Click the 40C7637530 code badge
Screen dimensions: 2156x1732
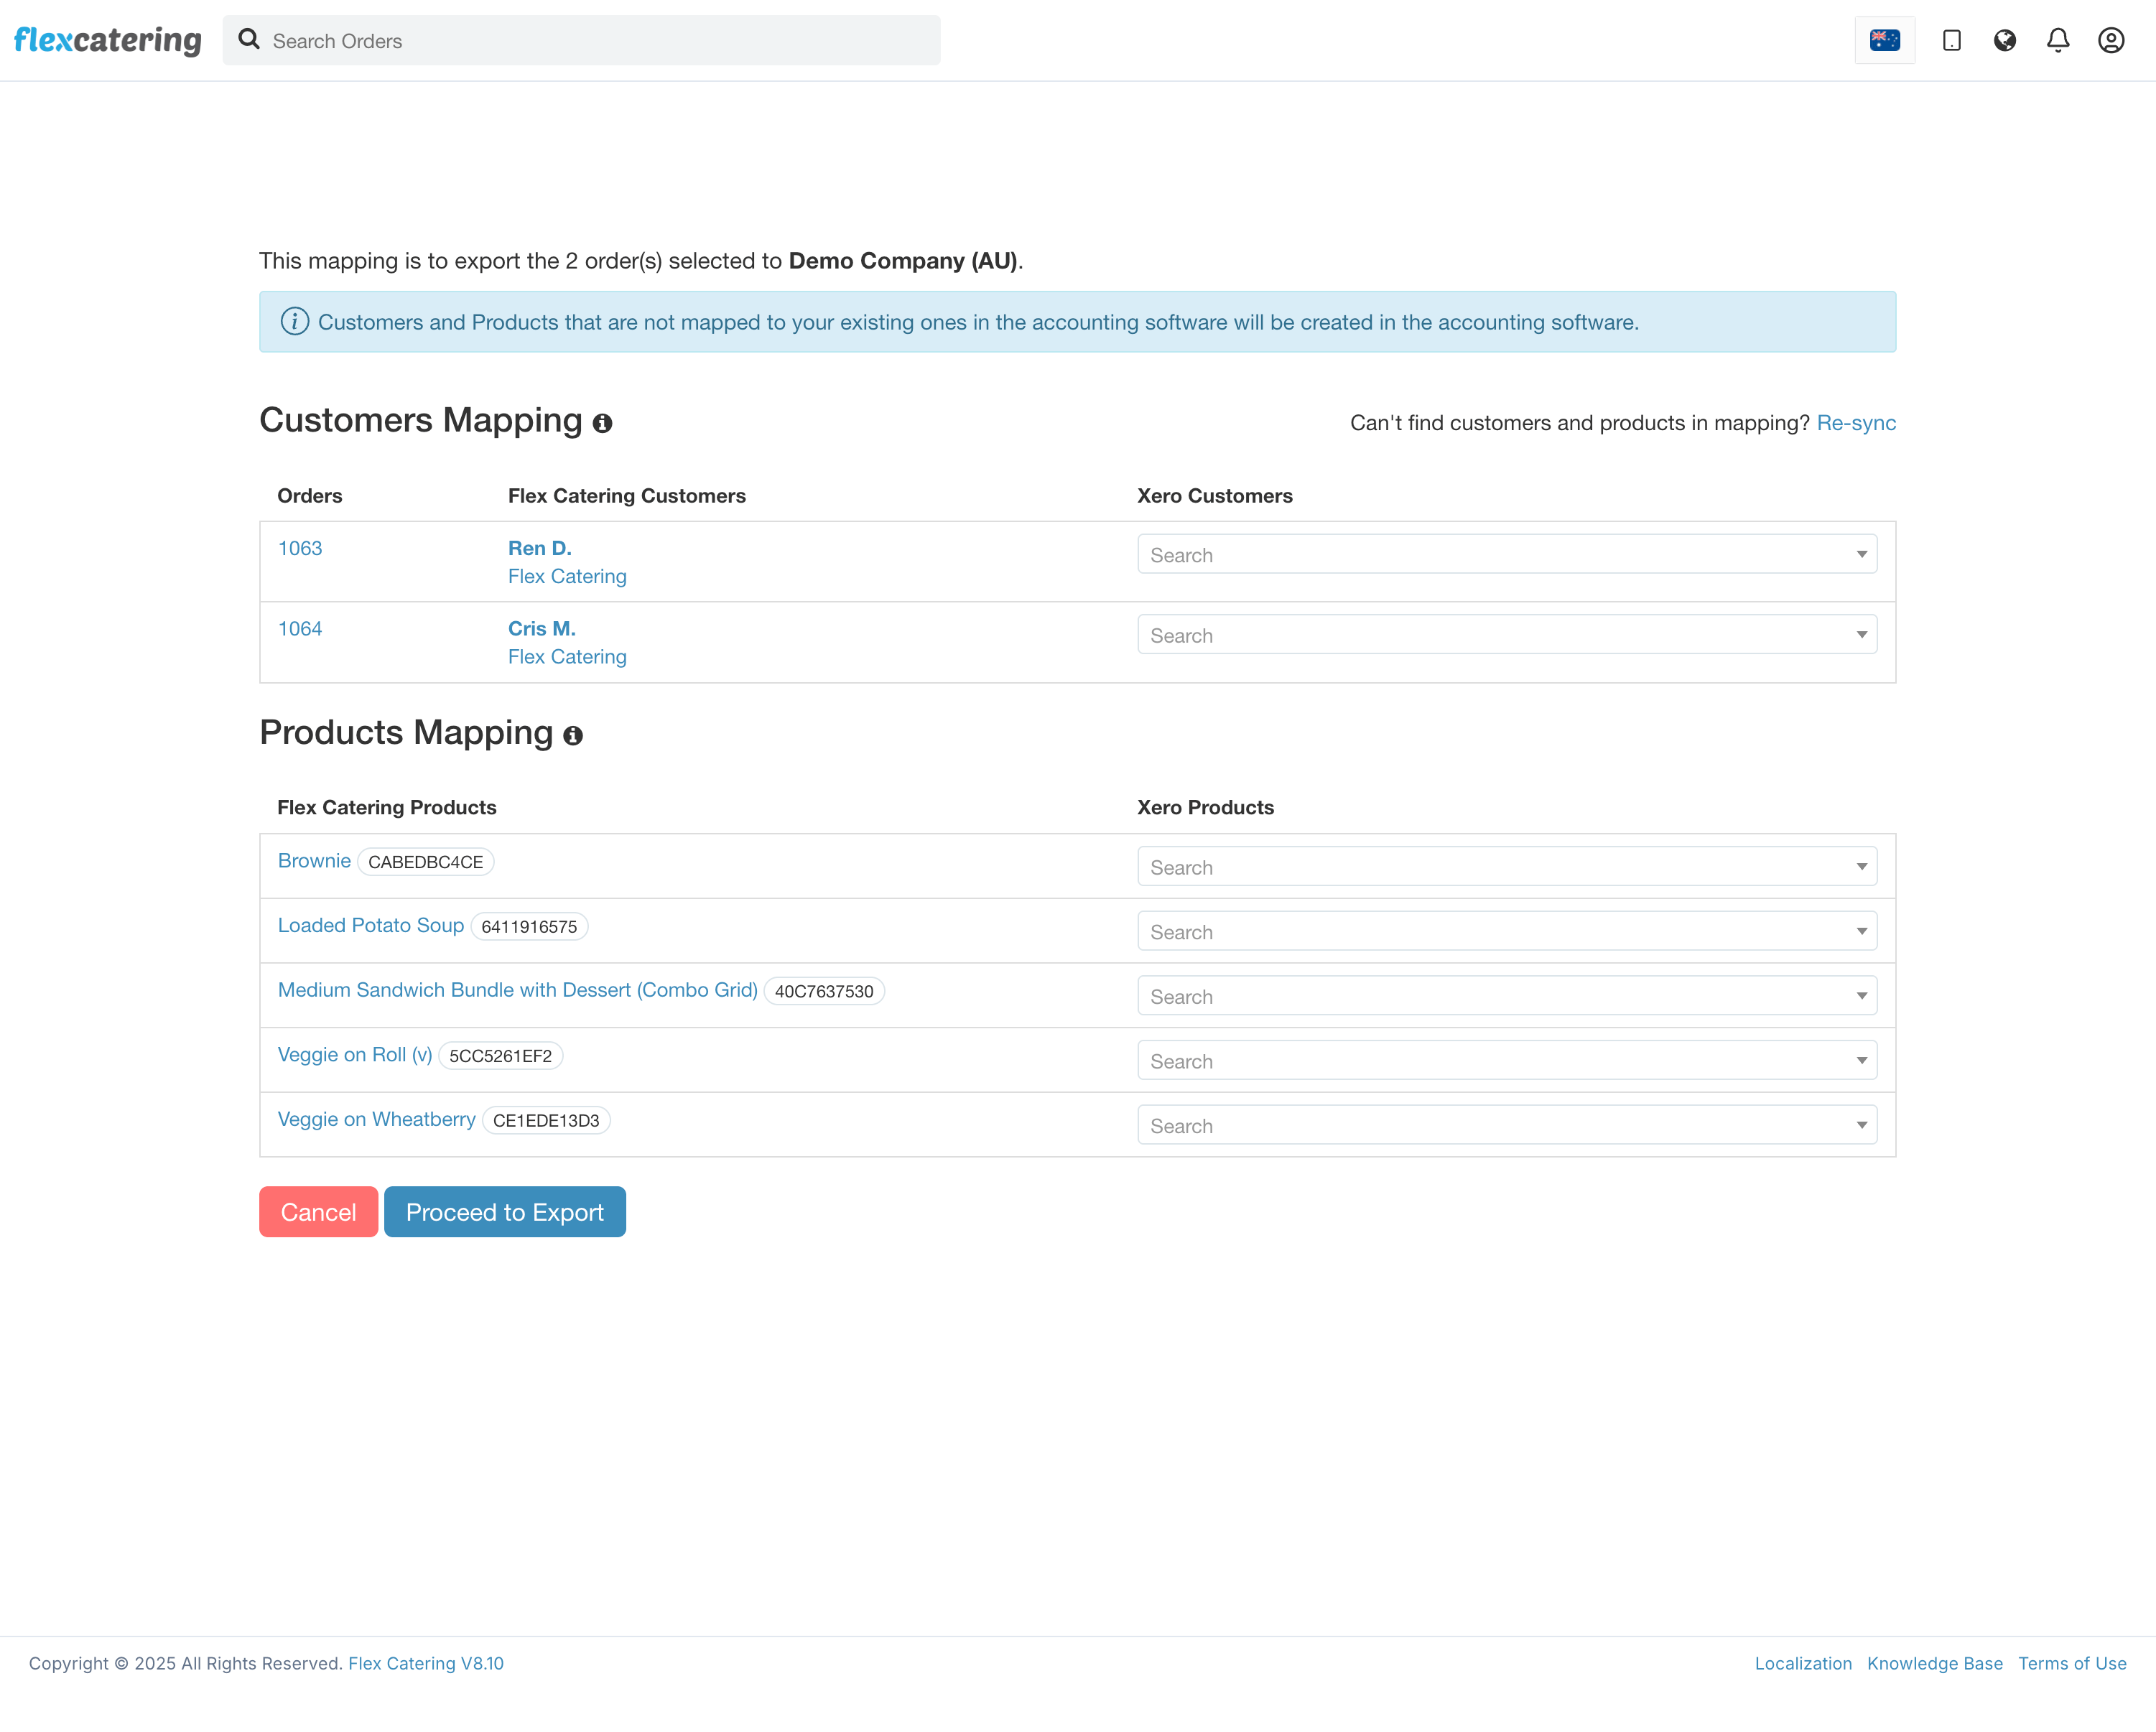coord(824,991)
